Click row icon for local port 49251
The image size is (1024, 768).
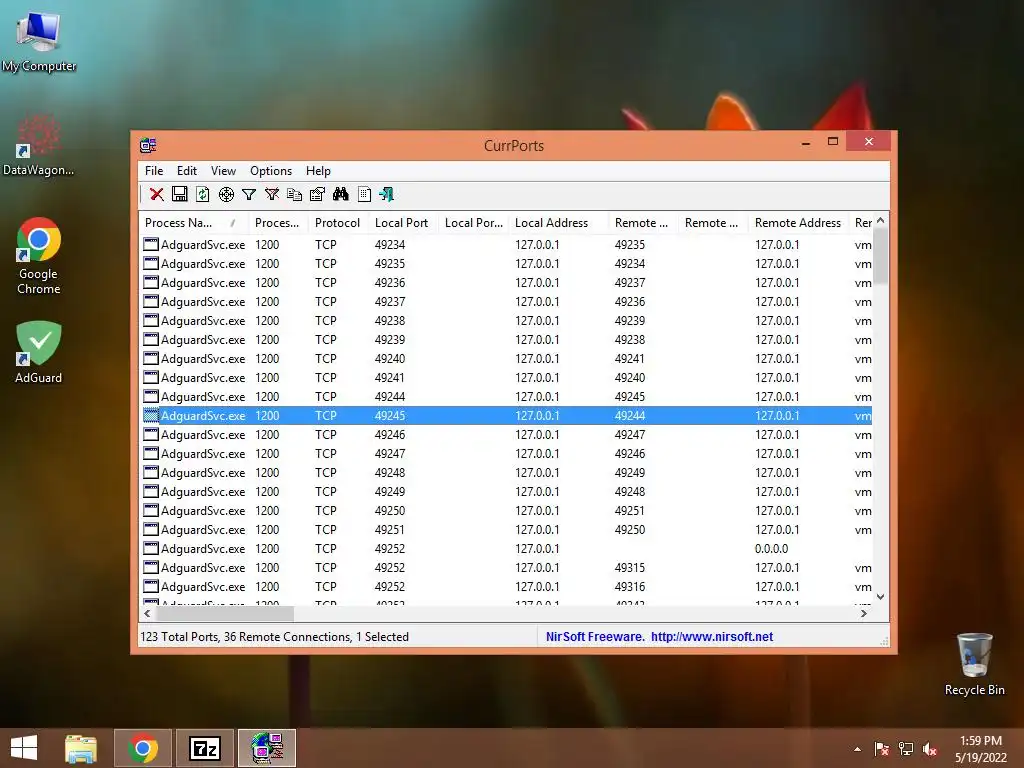point(151,530)
